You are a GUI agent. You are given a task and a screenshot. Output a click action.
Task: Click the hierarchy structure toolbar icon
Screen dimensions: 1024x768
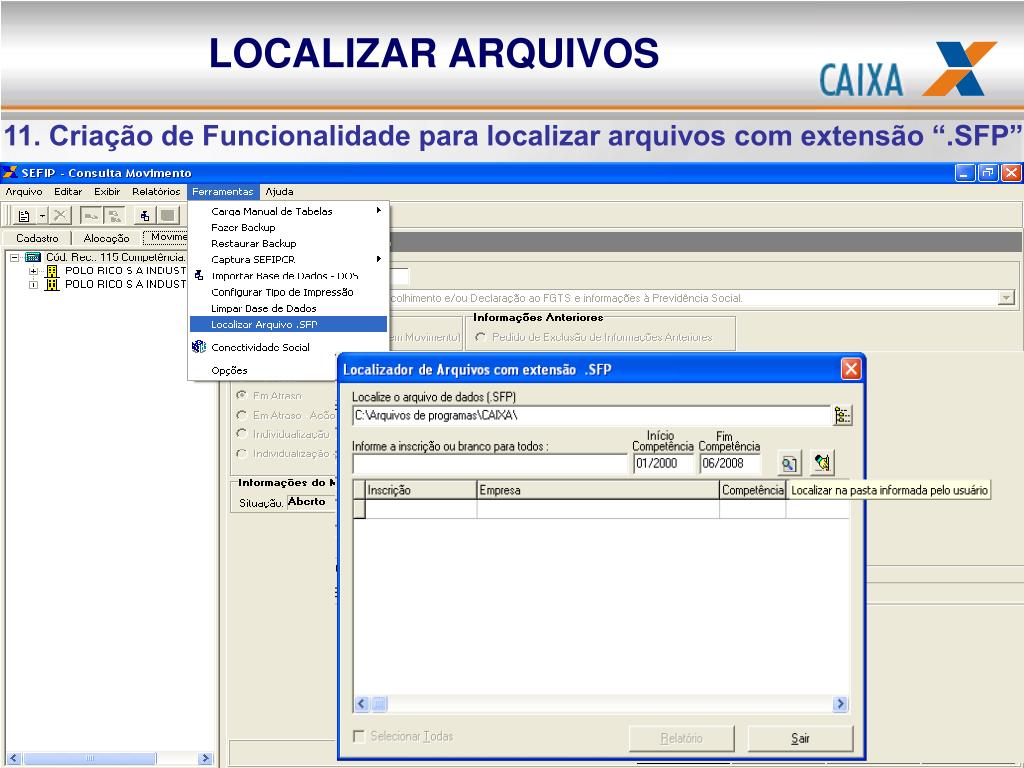coord(144,216)
